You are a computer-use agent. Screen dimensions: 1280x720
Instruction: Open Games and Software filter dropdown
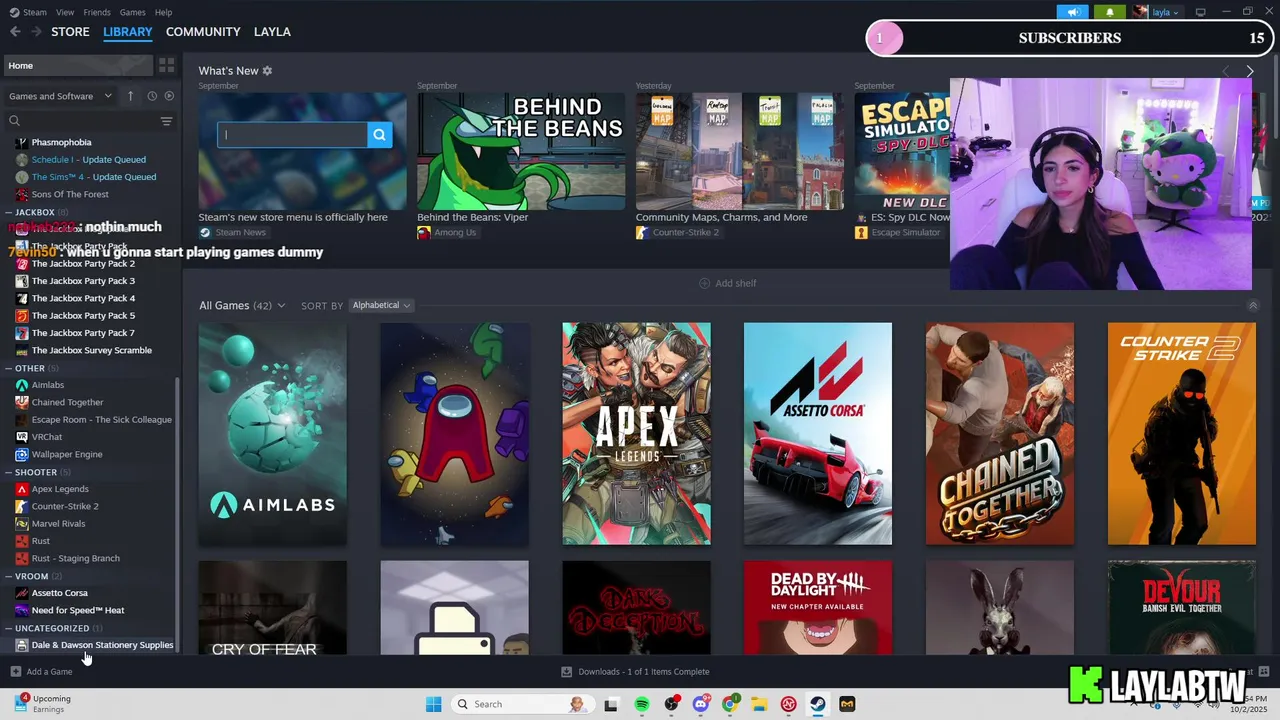point(60,96)
